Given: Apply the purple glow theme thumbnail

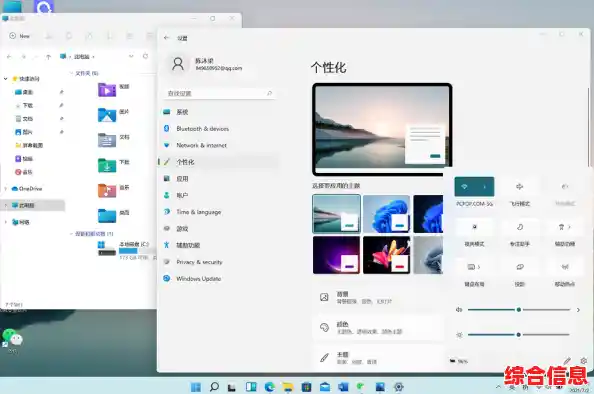Looking at the screenshot, I should [336, 255].
